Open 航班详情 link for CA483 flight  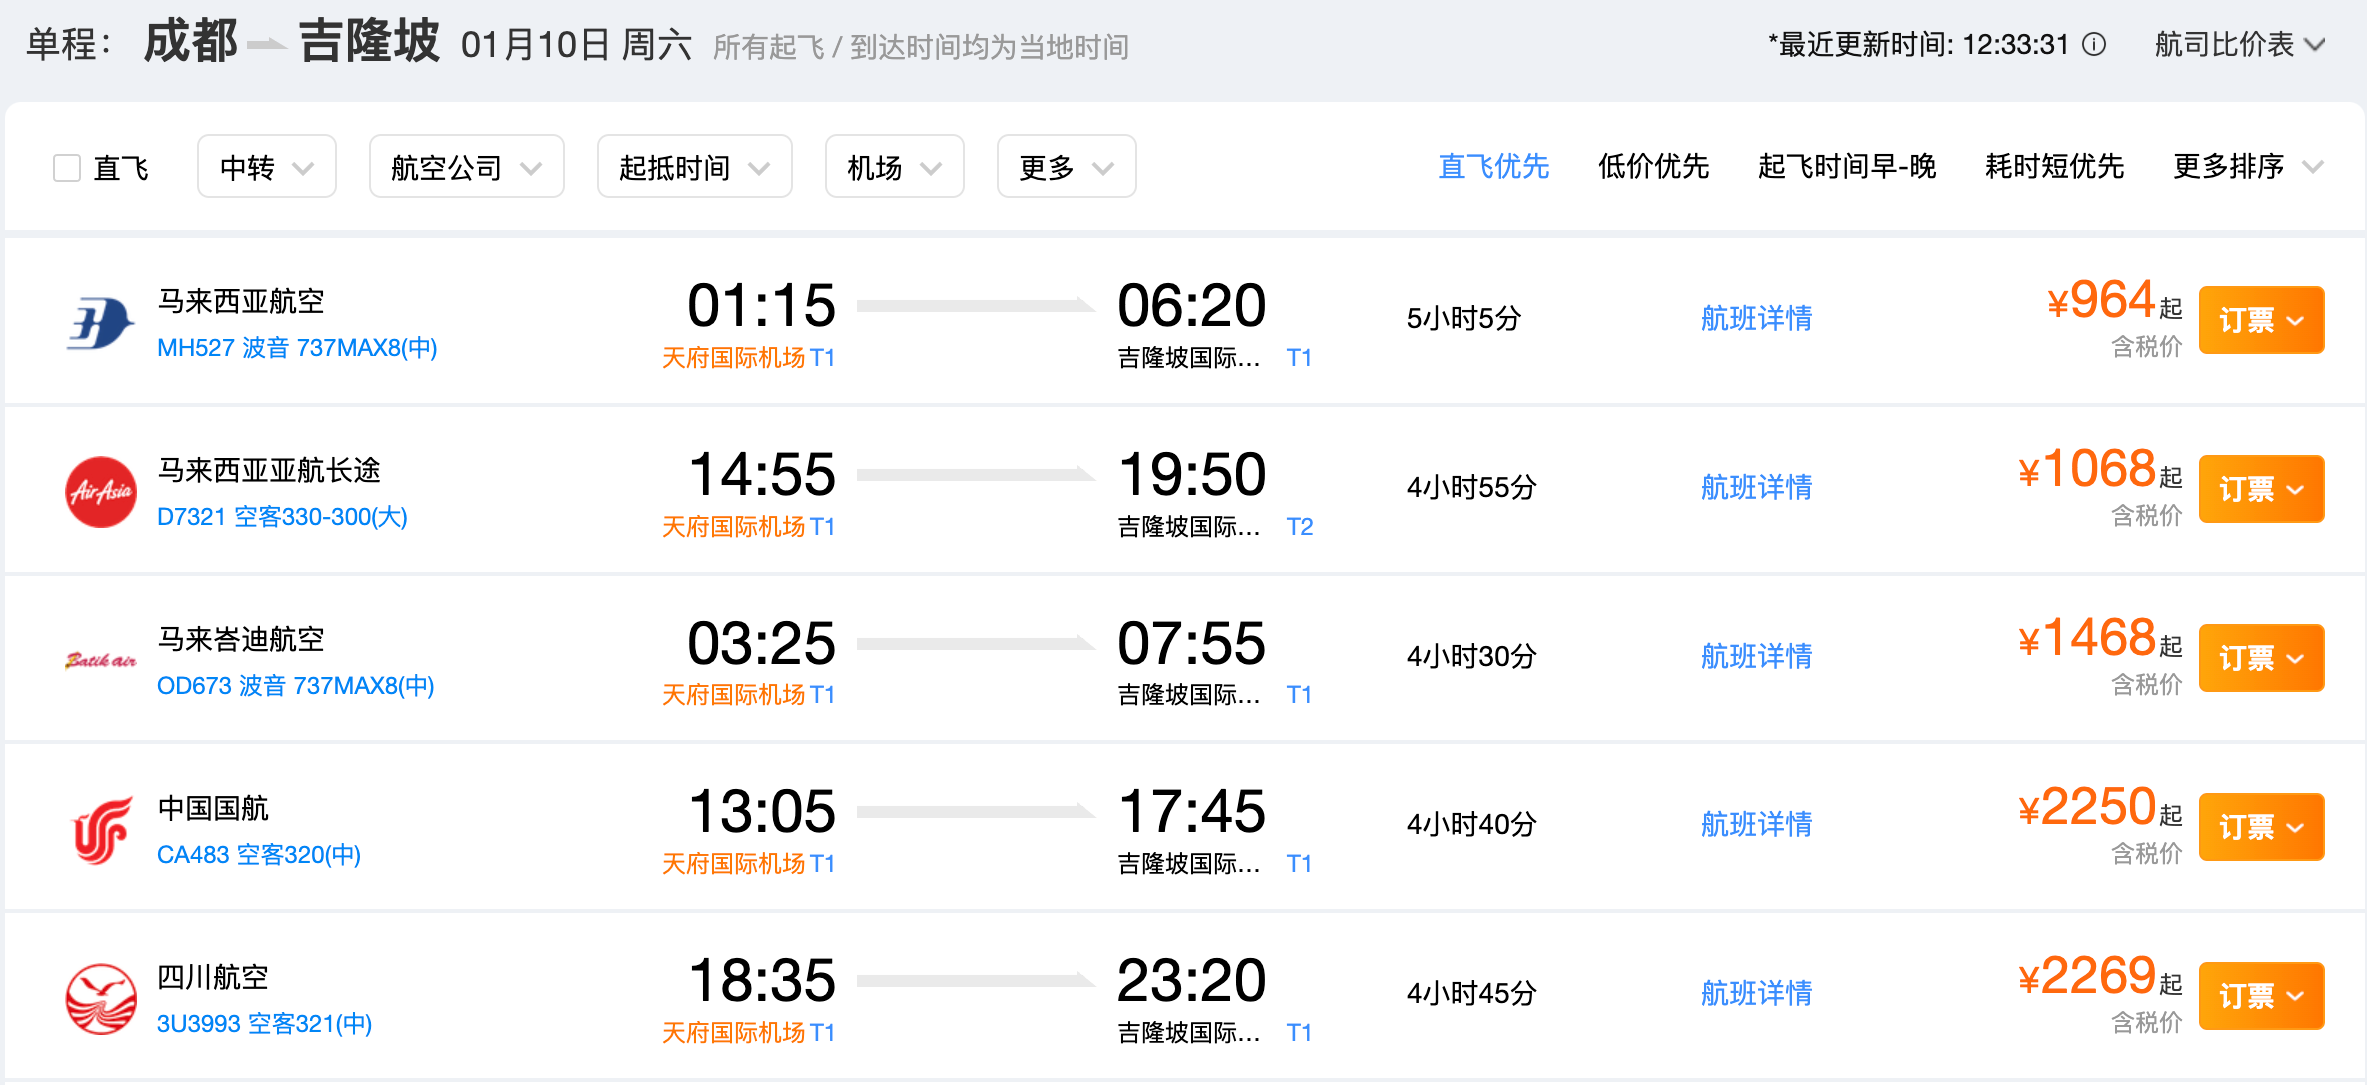tap(1756, 825)
